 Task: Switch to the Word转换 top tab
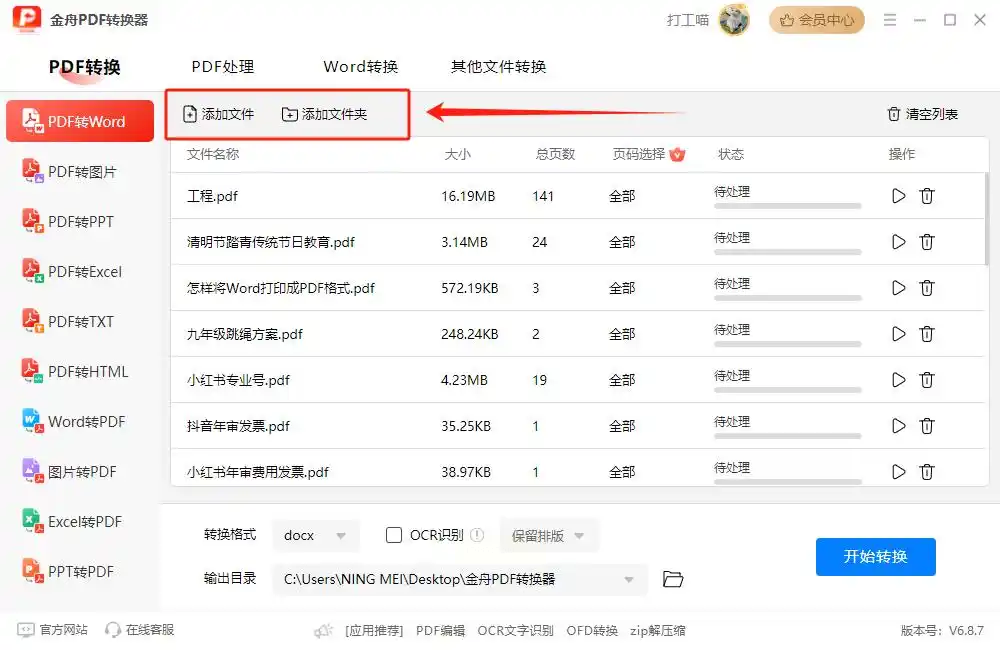(360, 66)
